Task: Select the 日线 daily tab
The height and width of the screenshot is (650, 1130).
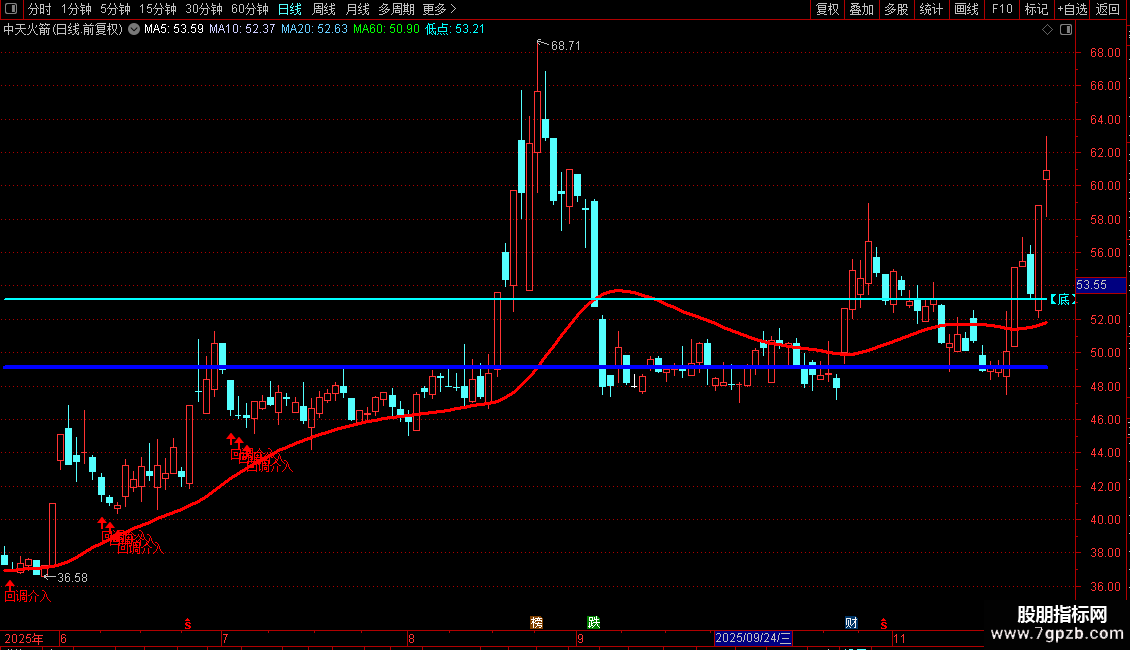Action: pos(290,9)
